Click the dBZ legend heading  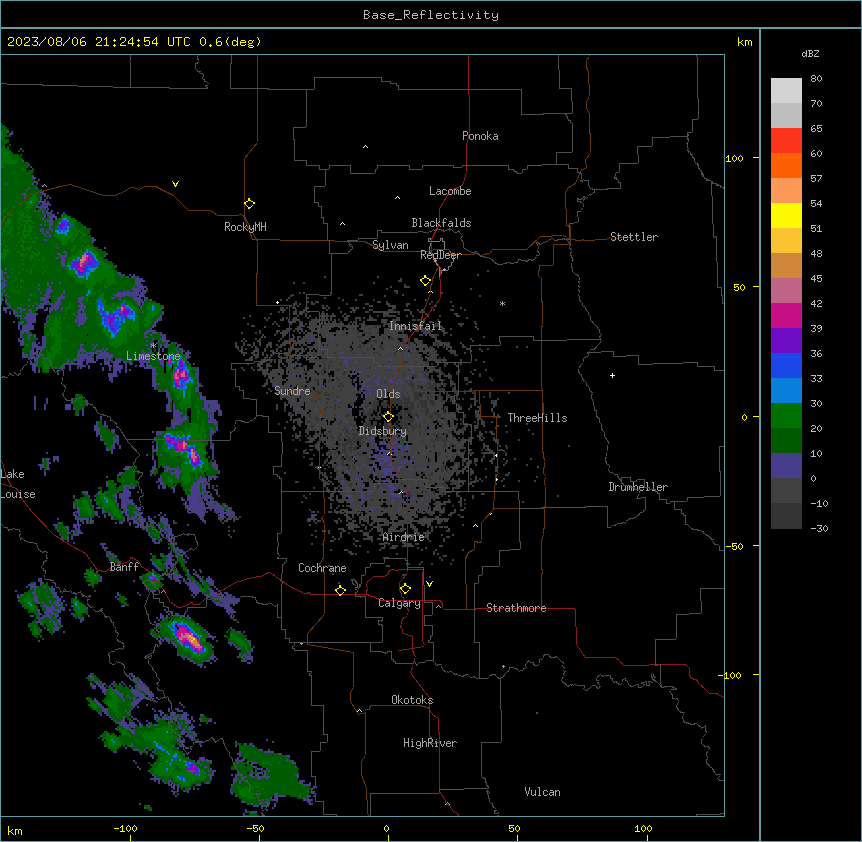[810, 53]
